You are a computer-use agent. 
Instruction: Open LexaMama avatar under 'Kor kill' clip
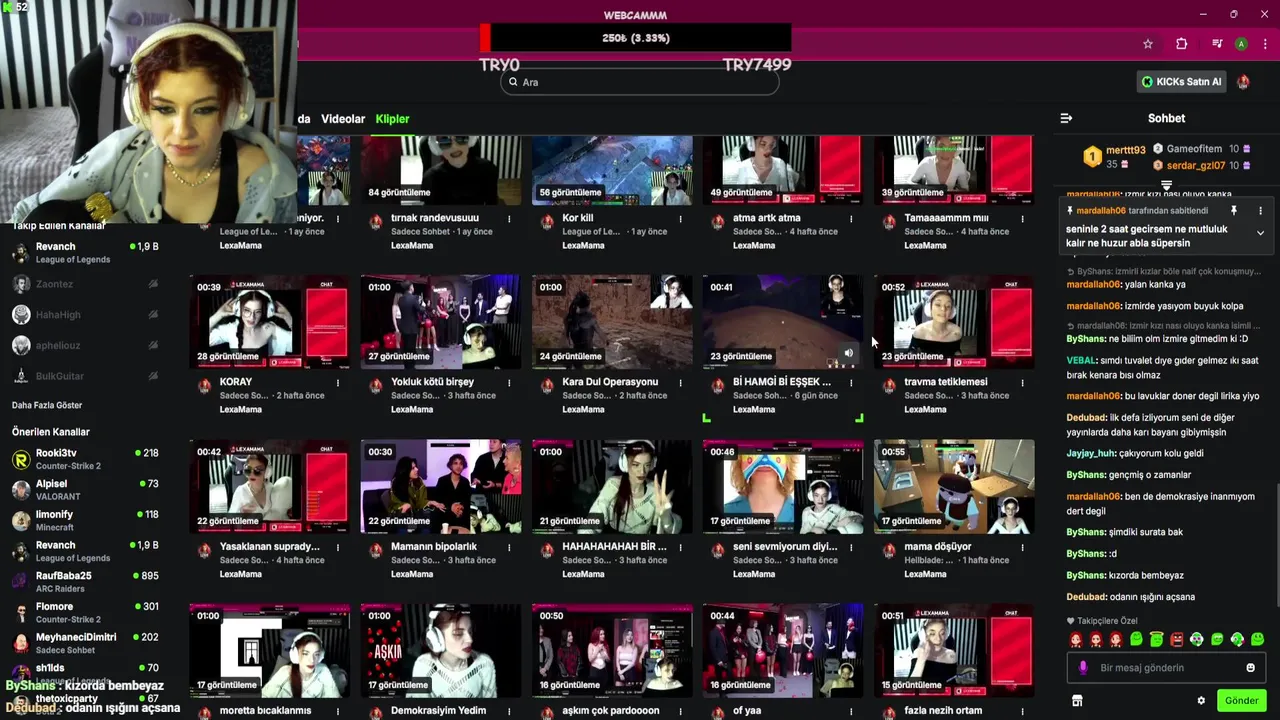(547, 222)
